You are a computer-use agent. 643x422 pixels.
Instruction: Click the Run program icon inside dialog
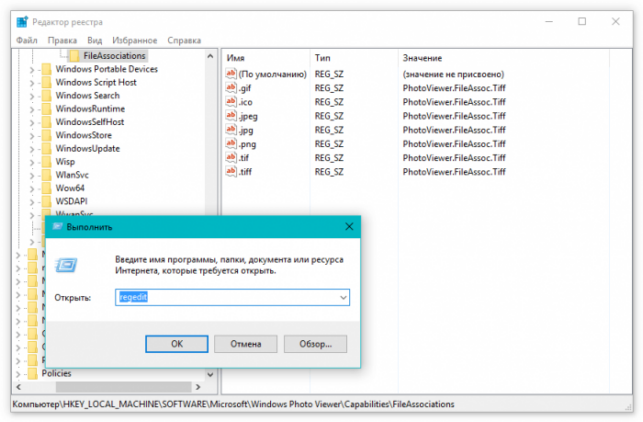coord(66,265)
